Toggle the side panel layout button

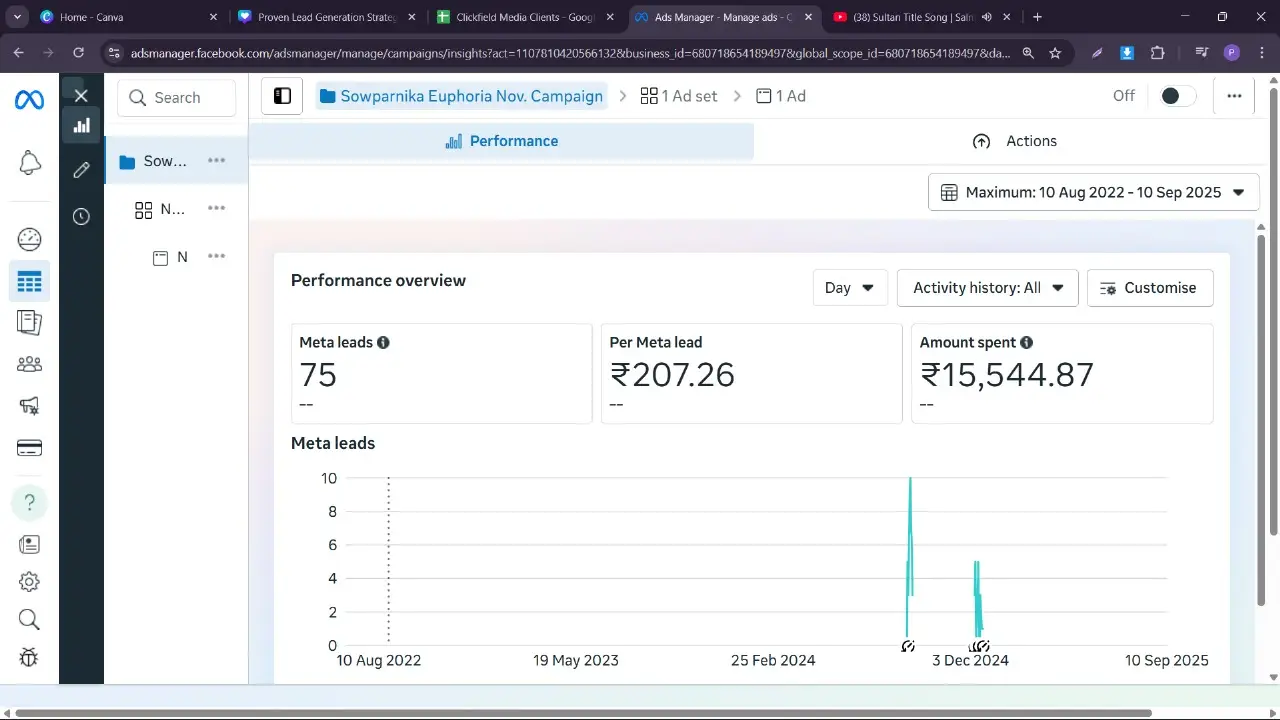[x=282, y=96]
